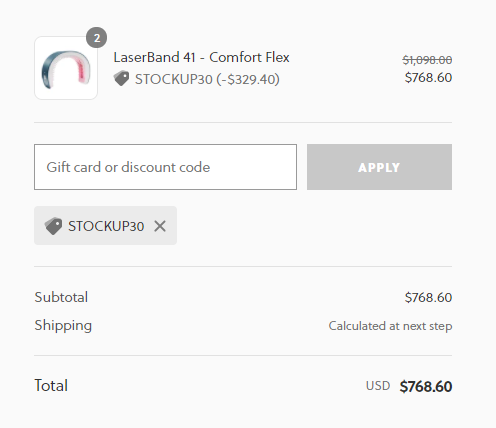Click the Gift card or discount code field
Viewport: 496px width, 428px height.
(165, 167)
